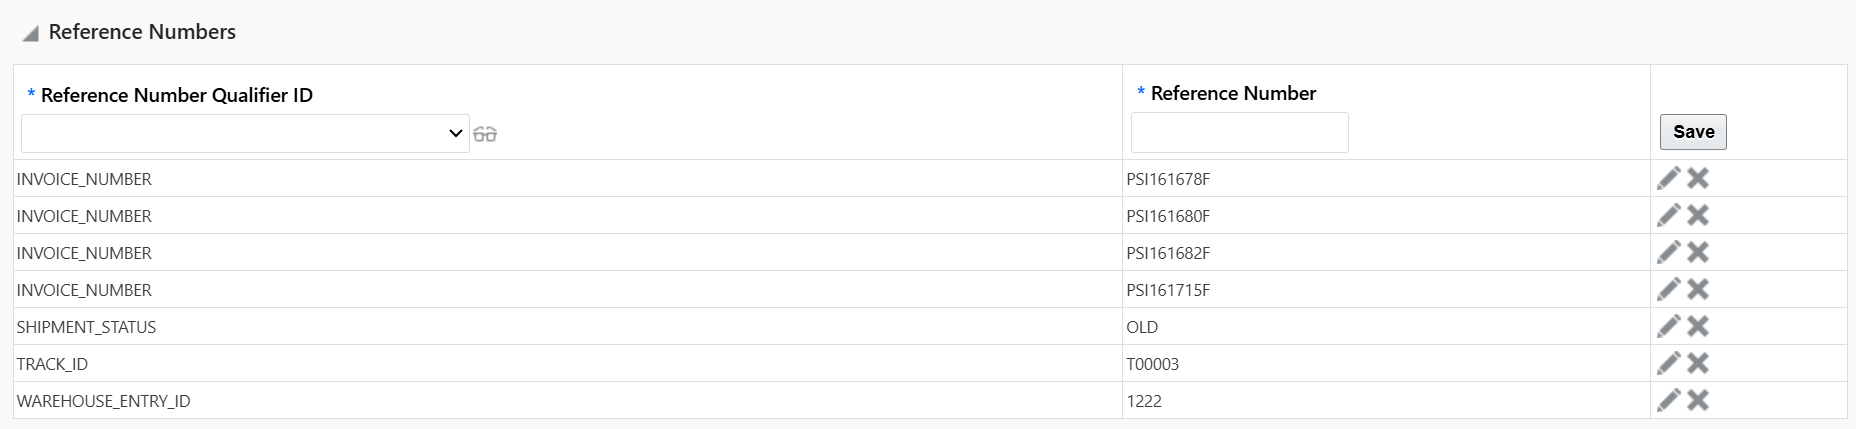This screenshot has height=429, width=1856.
Task: Focus the Reference Number input field
Action: point(1239,132)
